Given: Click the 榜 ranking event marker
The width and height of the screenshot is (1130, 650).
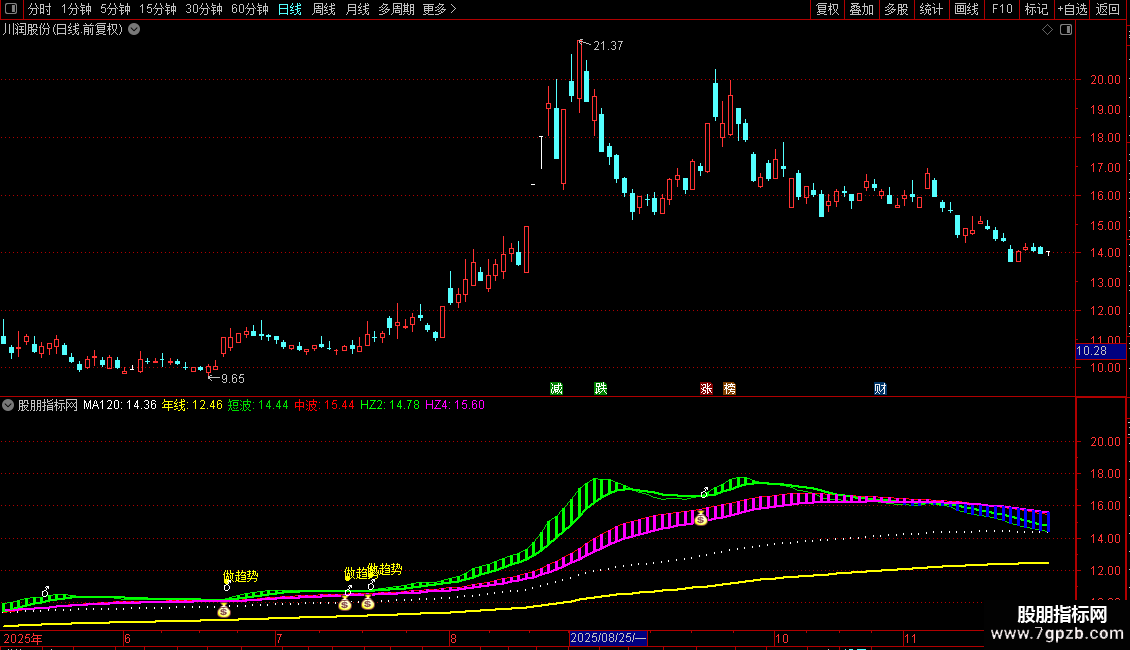Looking at the screenshot, I should coord(729,388).
